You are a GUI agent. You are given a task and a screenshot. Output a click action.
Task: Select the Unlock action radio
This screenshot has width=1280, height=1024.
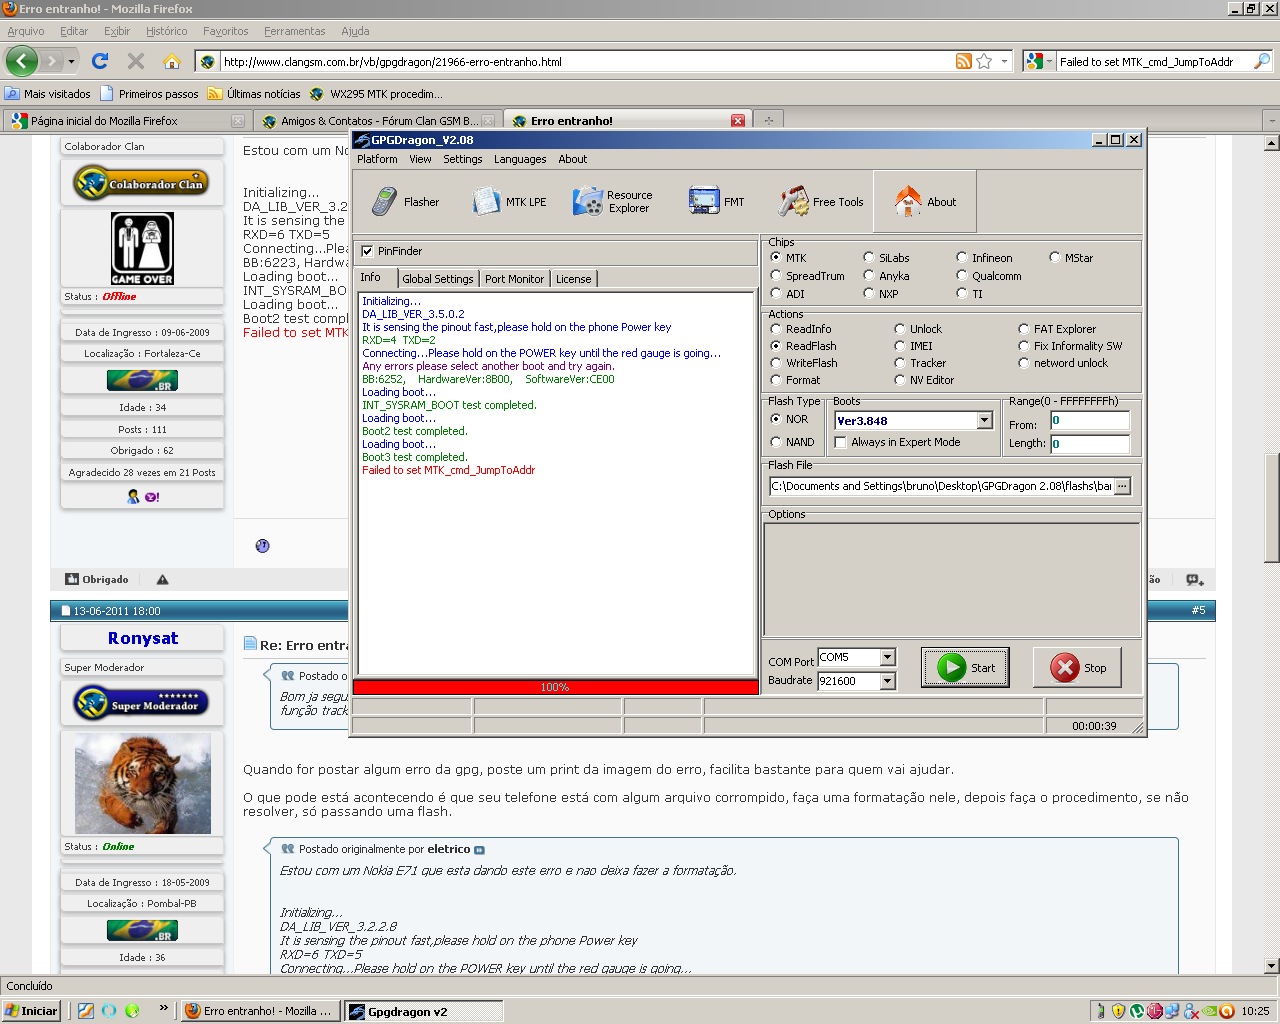pos(900,329)
